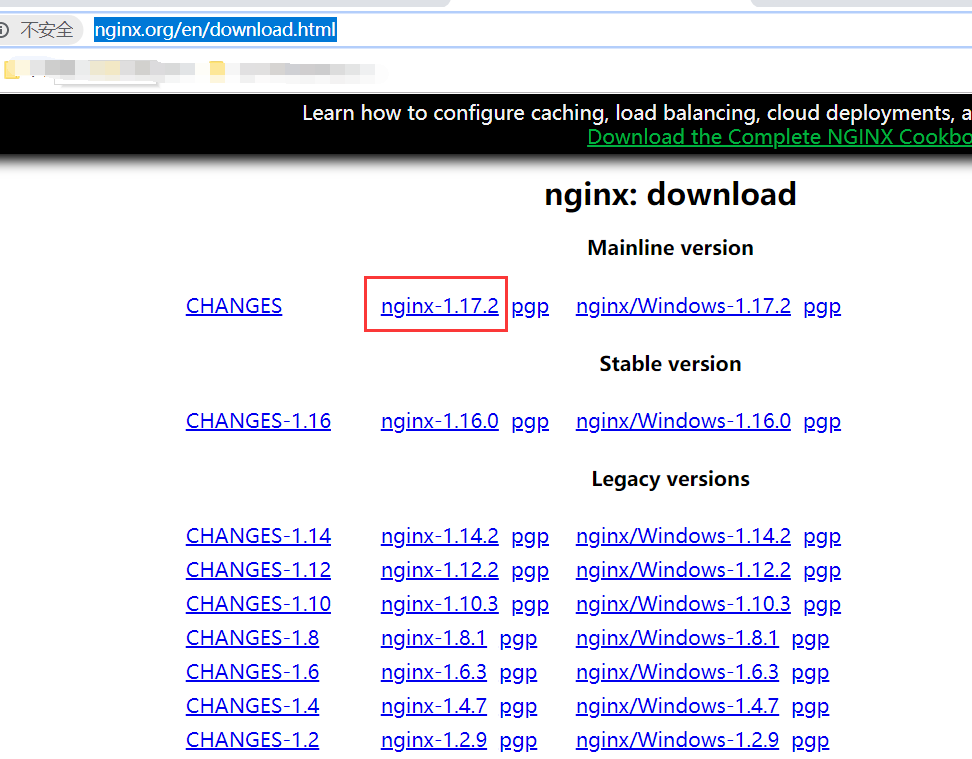Download nginx-1.2.9 source
This screenshot has width=972, height=759.
coord(433,741)
